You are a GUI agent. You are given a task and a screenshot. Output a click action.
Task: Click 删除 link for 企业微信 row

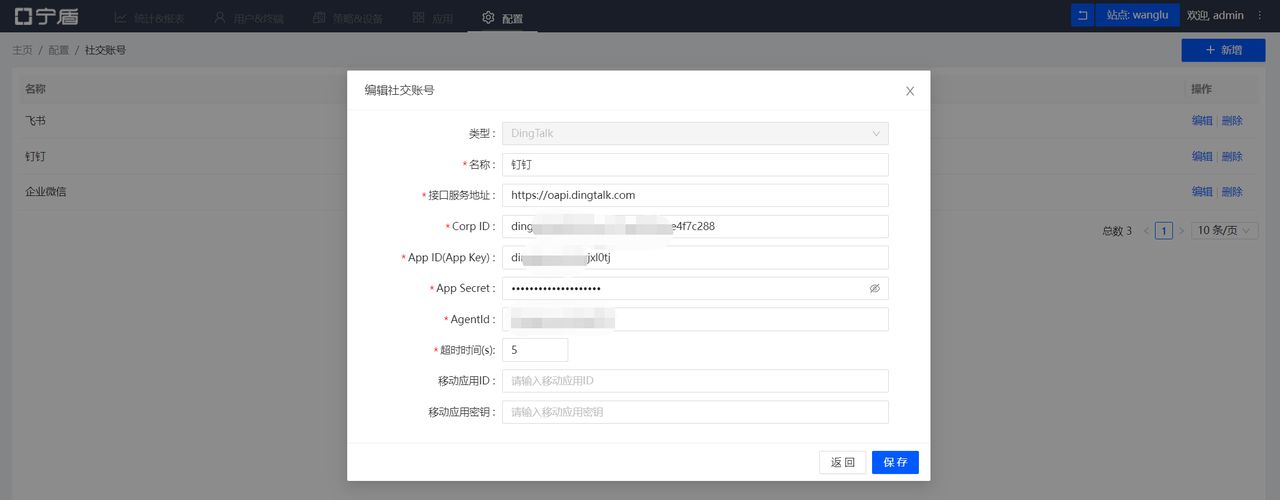pos(1232,192)
